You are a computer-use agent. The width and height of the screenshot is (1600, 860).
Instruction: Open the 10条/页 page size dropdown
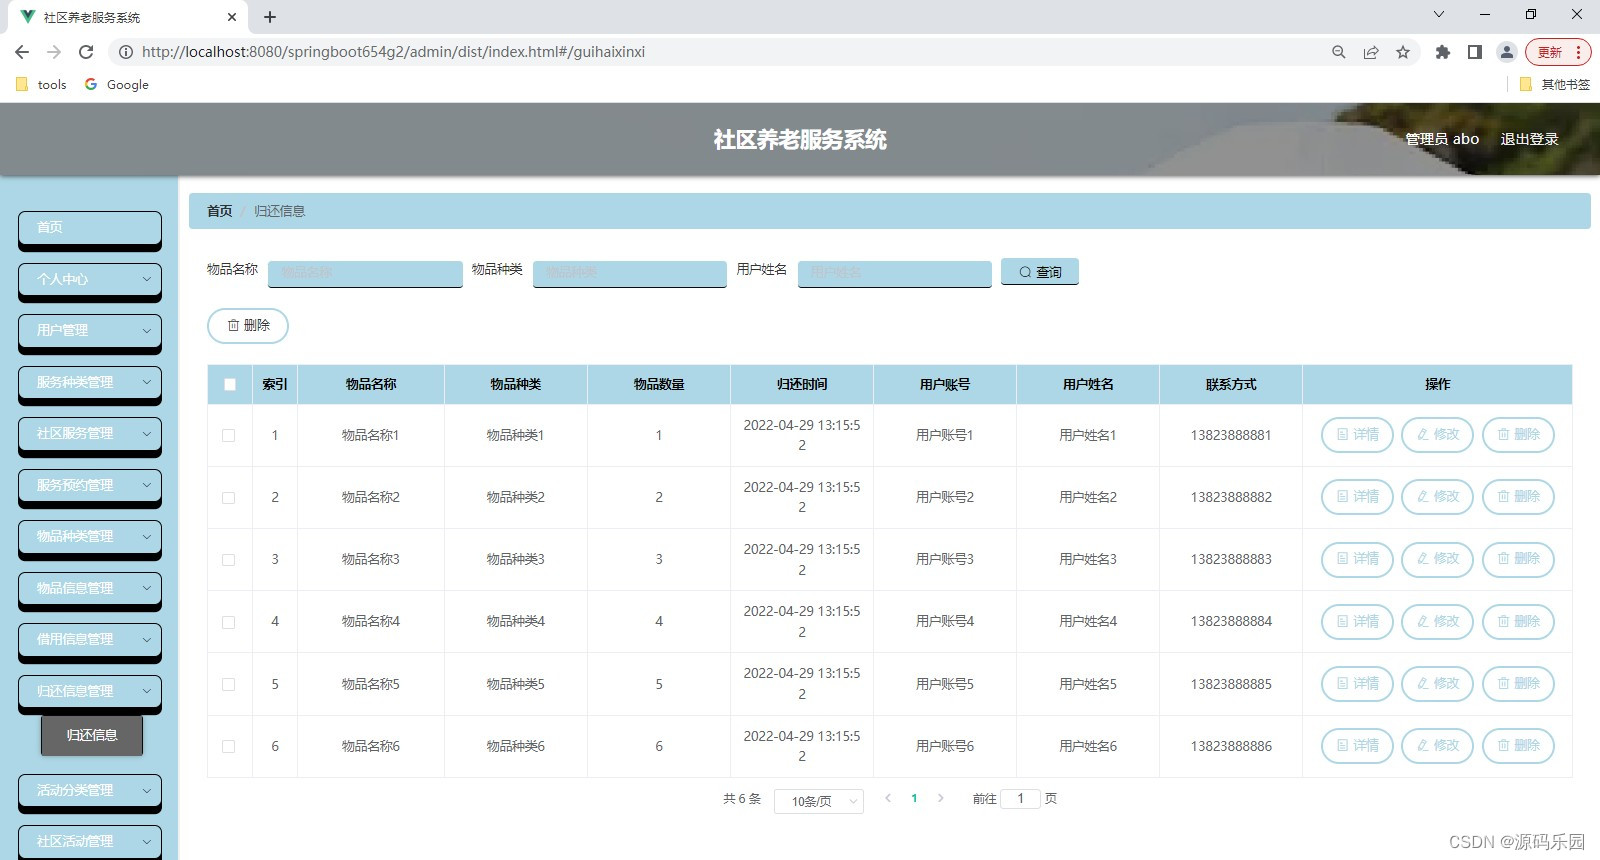tap(818, 801)
